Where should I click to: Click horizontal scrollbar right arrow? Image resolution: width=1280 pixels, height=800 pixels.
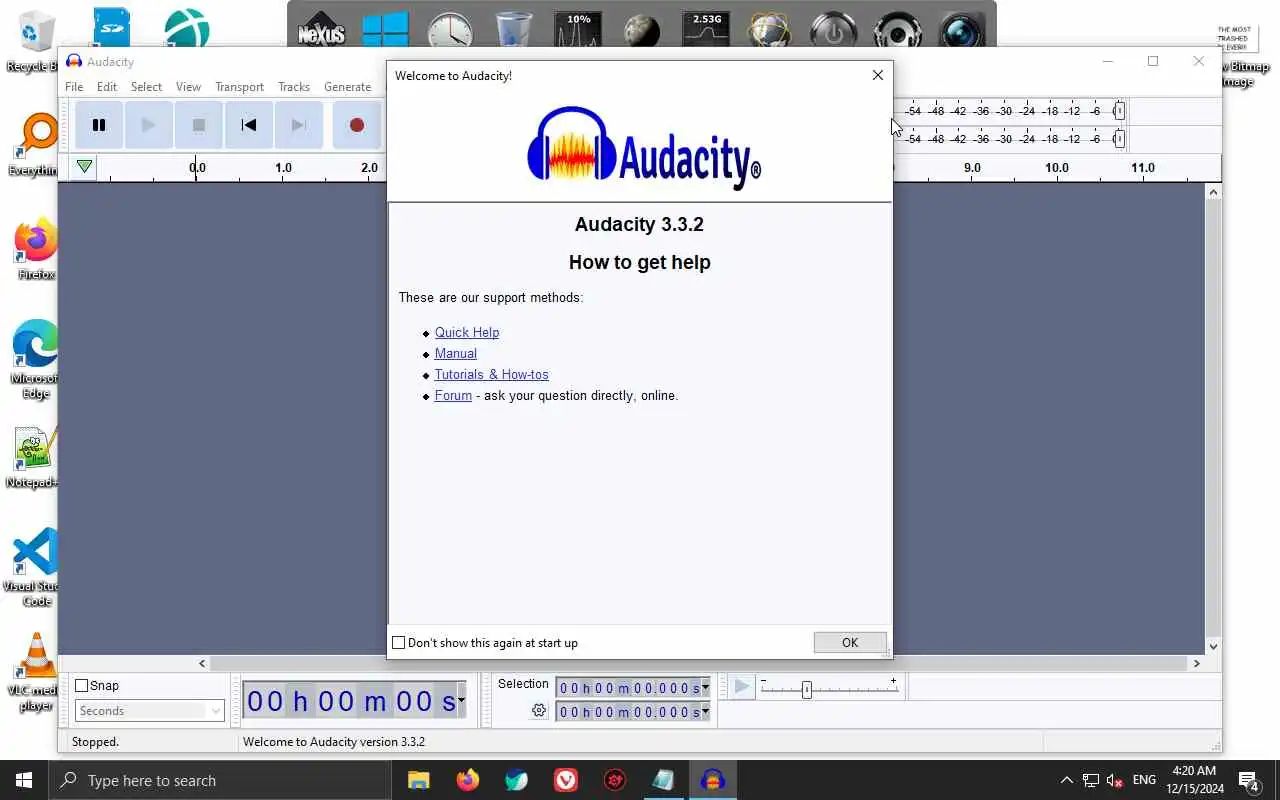point(1196,663)
